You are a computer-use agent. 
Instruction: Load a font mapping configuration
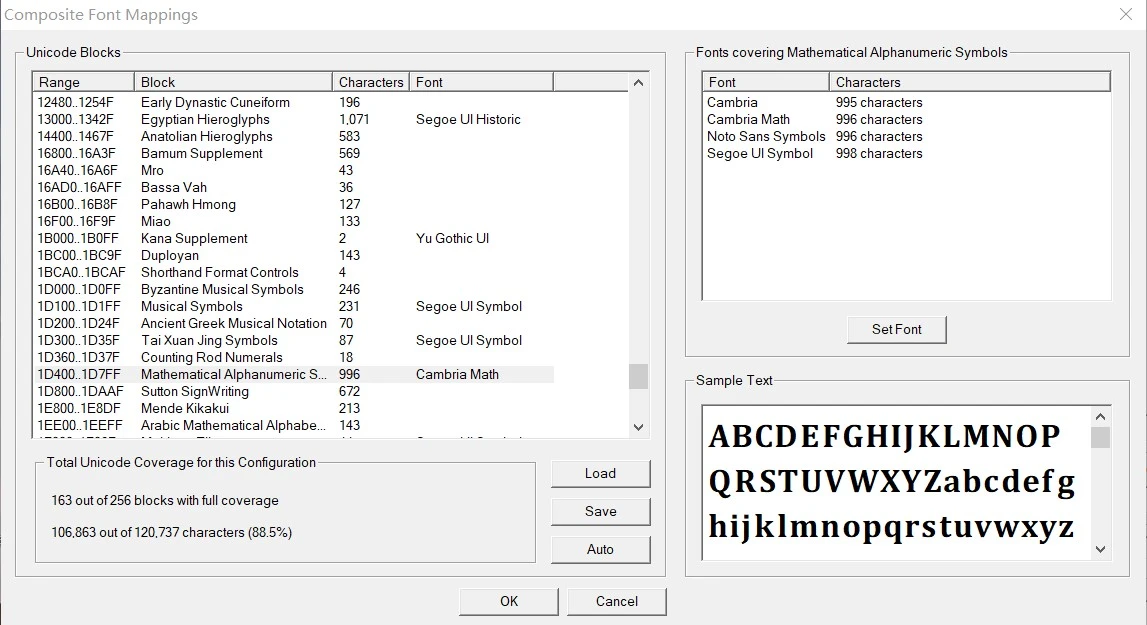coord(600,474)
